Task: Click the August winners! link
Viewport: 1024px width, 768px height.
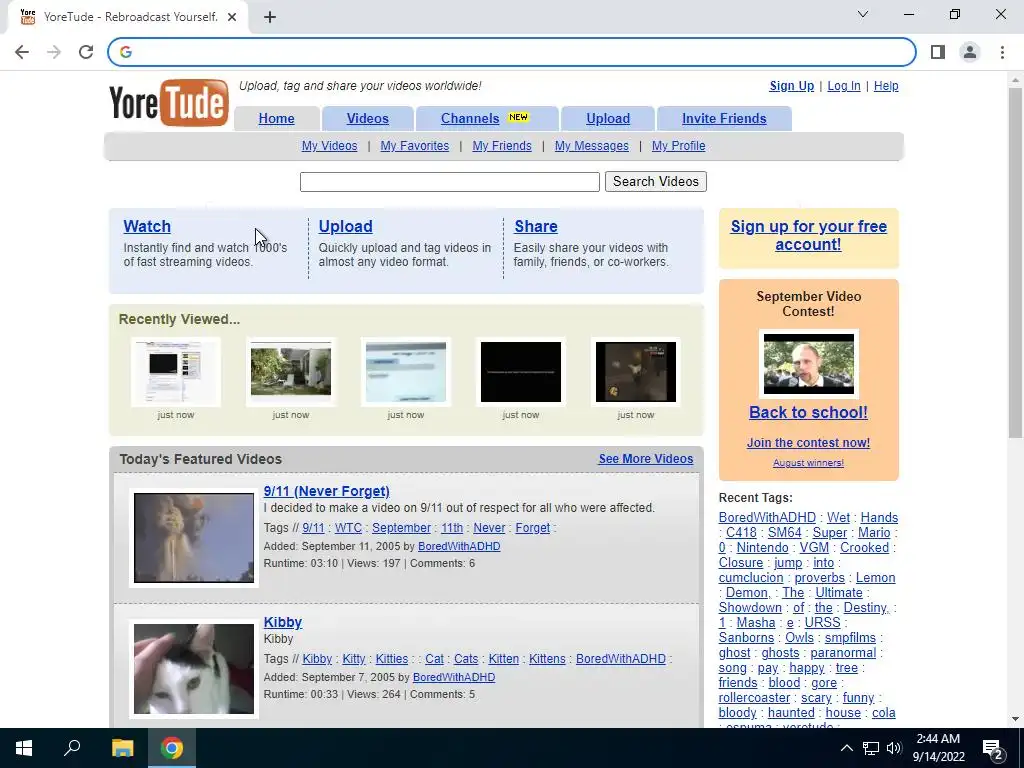Action: coord(808,462)
